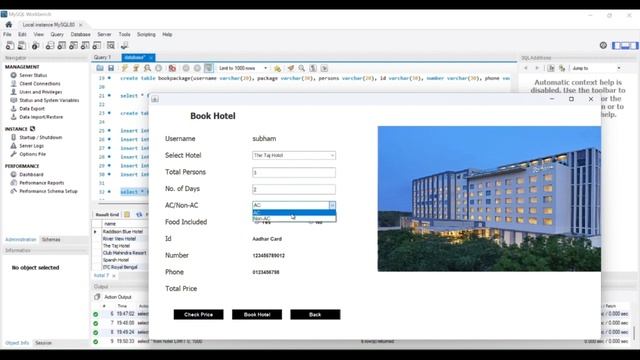The width and height of the screenshot is (640, 360).
Task: Open the Select Hotel combo box
Action: [294, 156]
